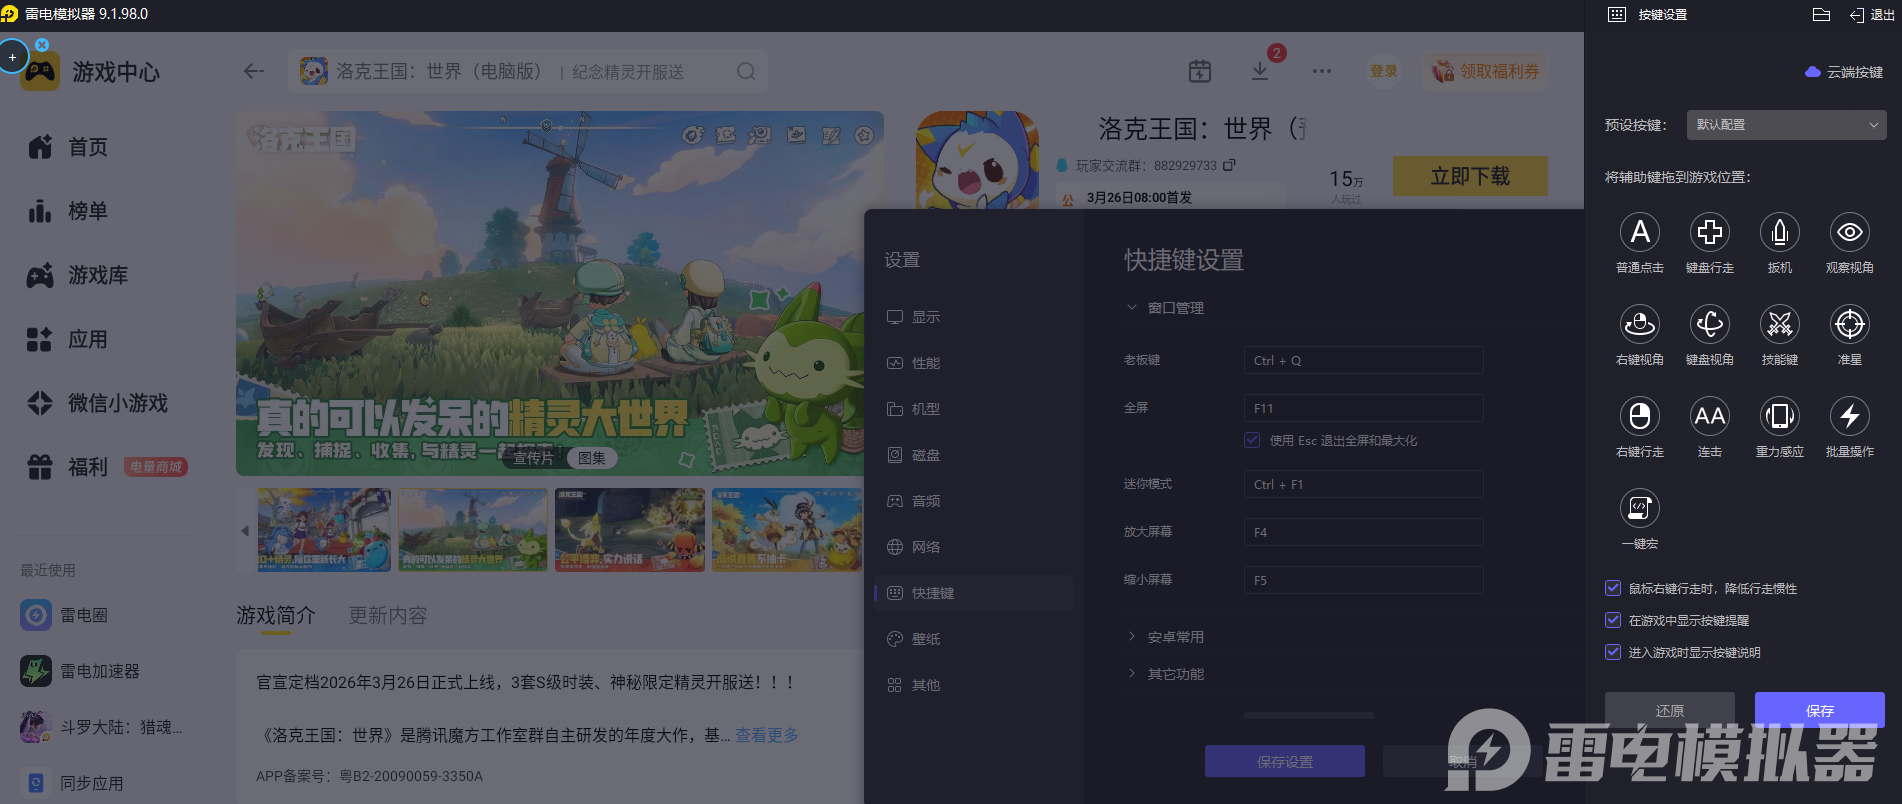Click the 缩小屏幕 F5 shortcut field
Viewport: 1902px width, 804px height.
pyautogui.click(x=1364, y=580)
